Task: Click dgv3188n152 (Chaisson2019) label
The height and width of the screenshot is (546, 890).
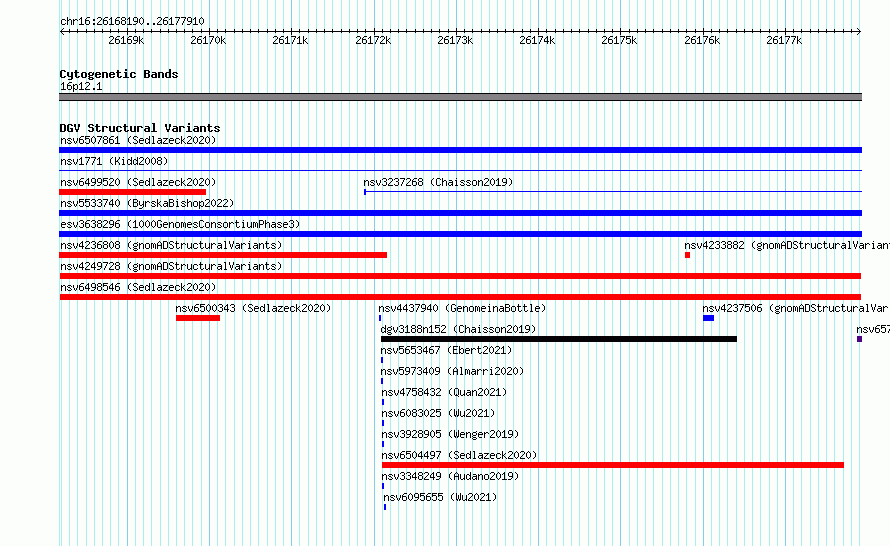Action: tap(458, 329)
